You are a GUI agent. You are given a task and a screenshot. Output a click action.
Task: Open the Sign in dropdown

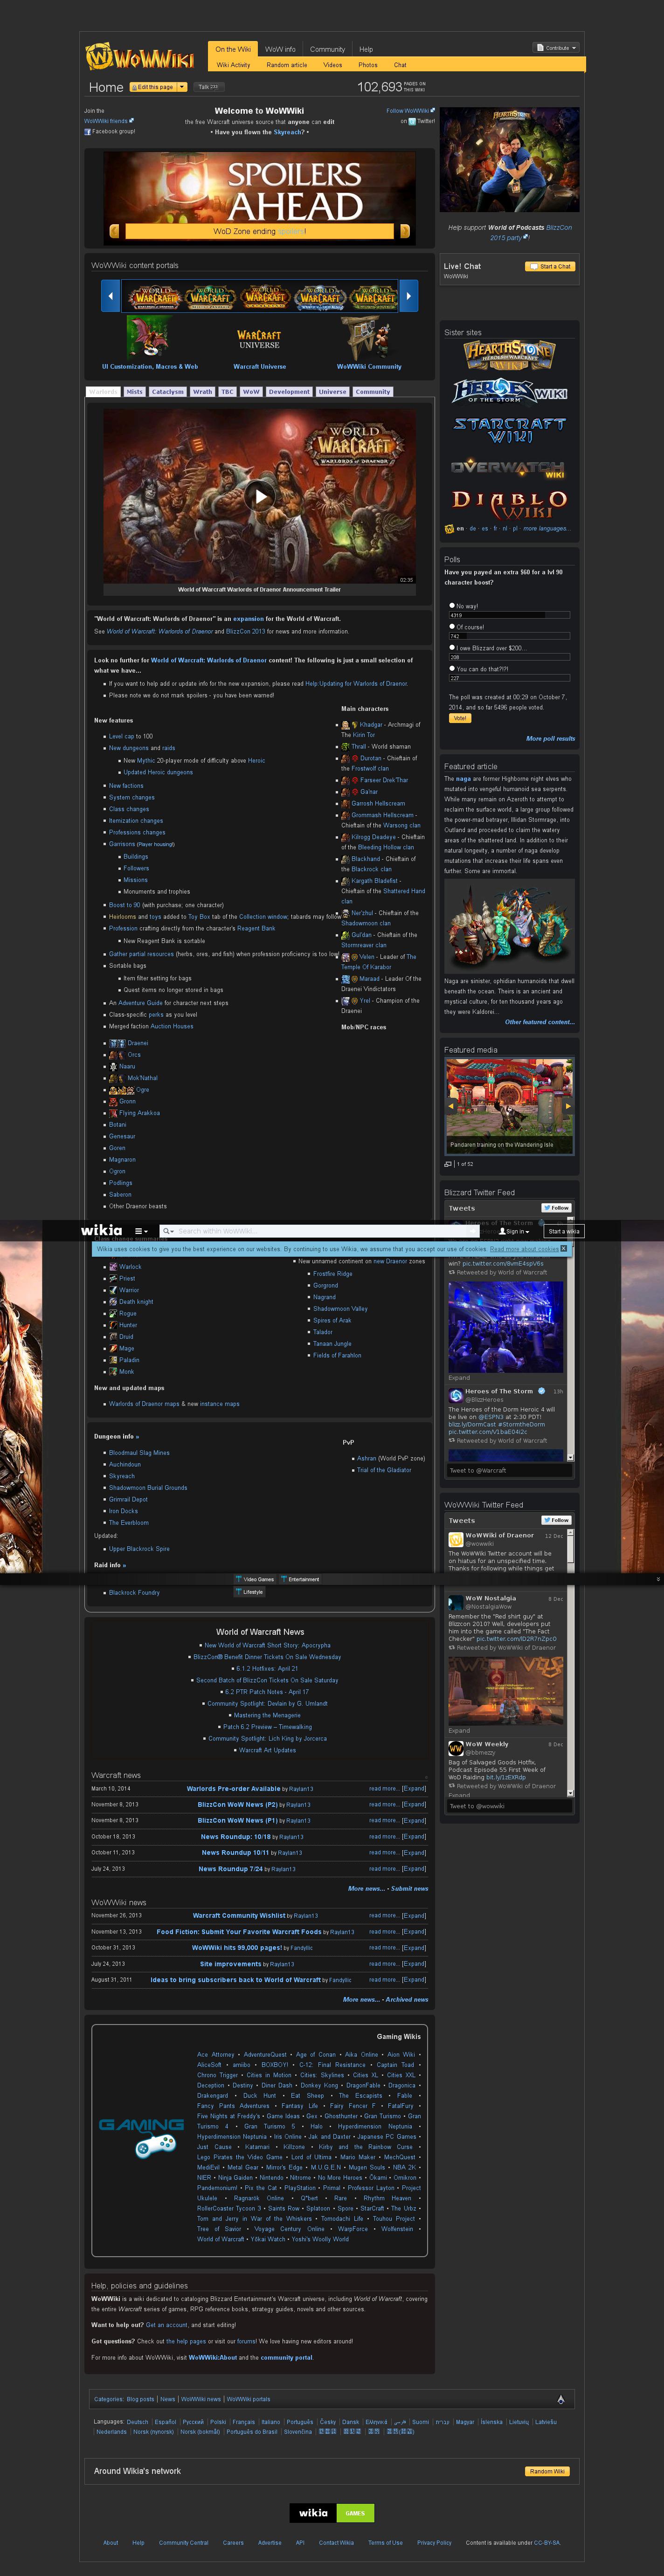coord(514,1231)
